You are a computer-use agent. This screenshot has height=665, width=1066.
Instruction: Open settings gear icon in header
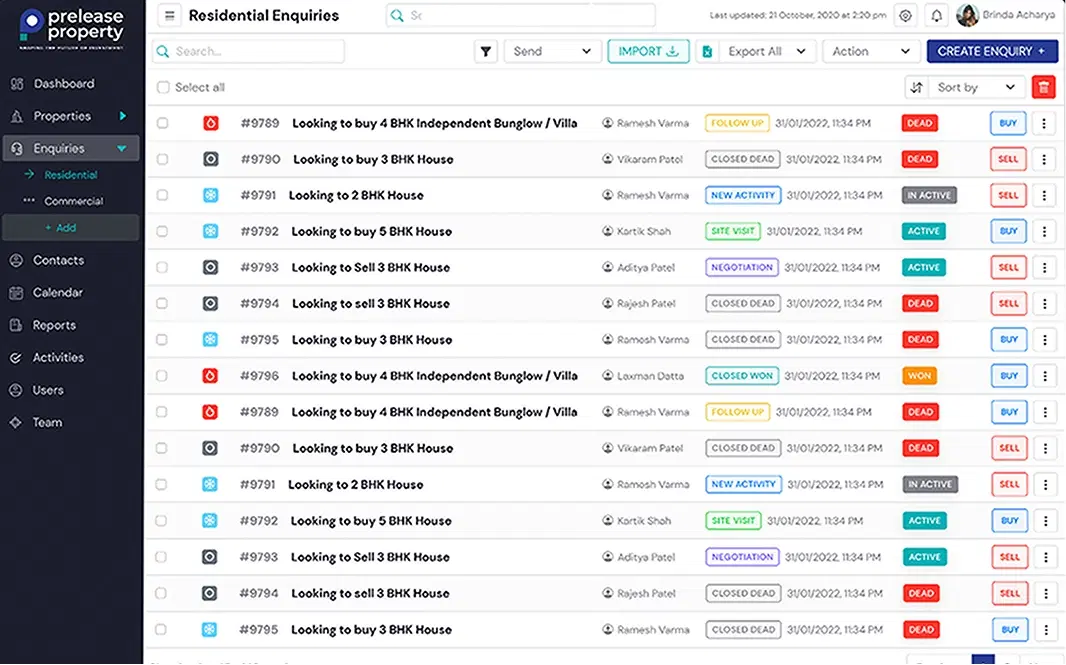point(905,16)
